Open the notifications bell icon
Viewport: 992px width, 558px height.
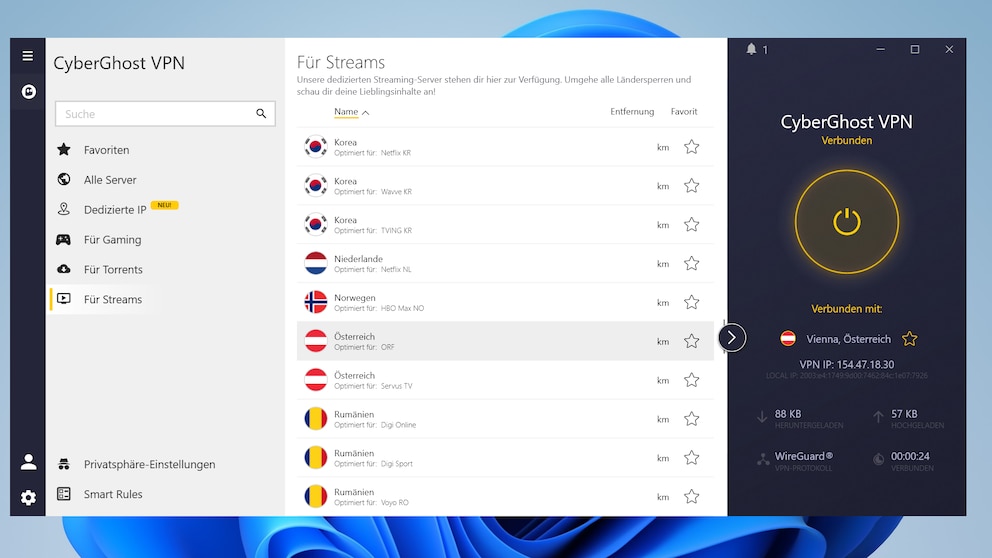[751, 49]
